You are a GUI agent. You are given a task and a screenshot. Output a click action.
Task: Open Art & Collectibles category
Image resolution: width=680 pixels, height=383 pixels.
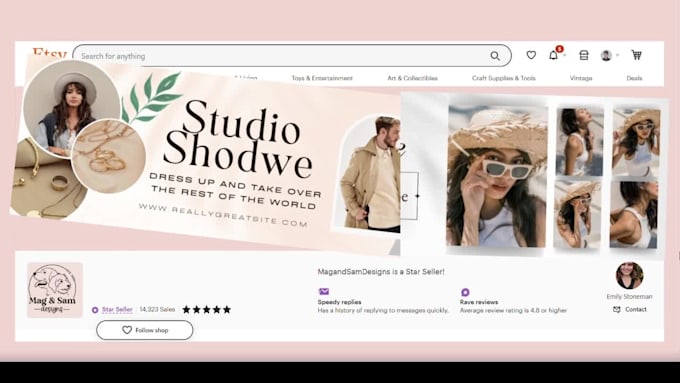tap(412, 78)
